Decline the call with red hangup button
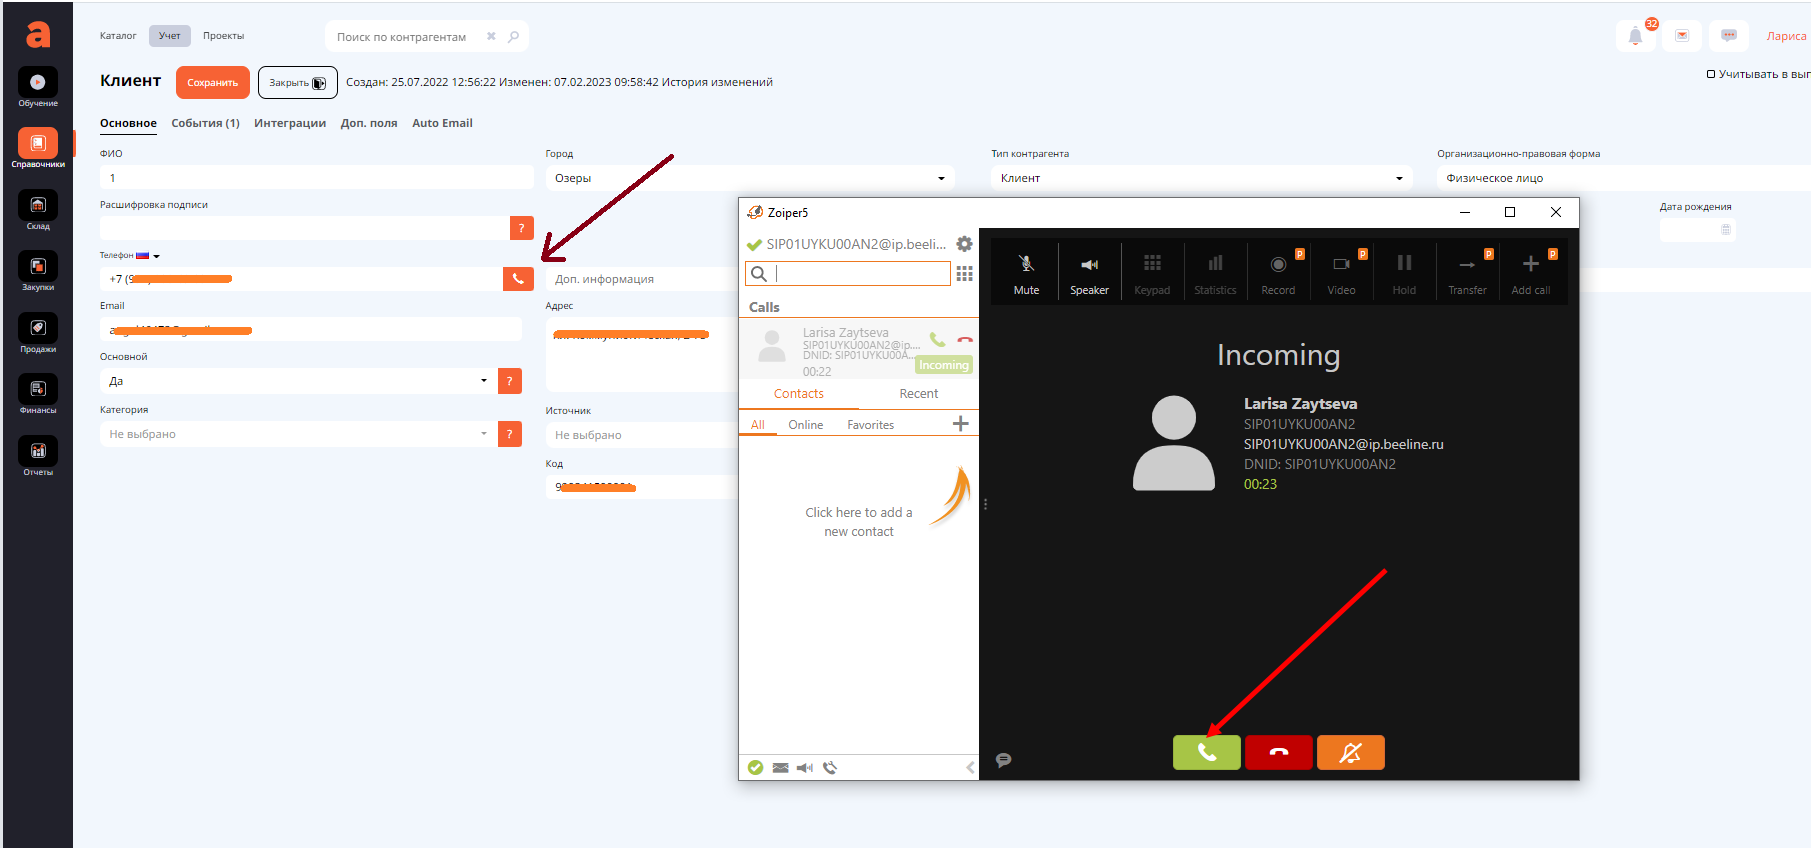This screenshot has width=1811, height=848. point(1278,752)
